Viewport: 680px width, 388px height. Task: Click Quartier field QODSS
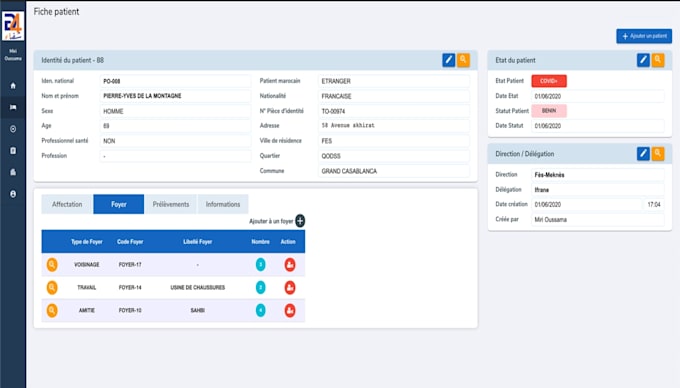click(394, 156)
